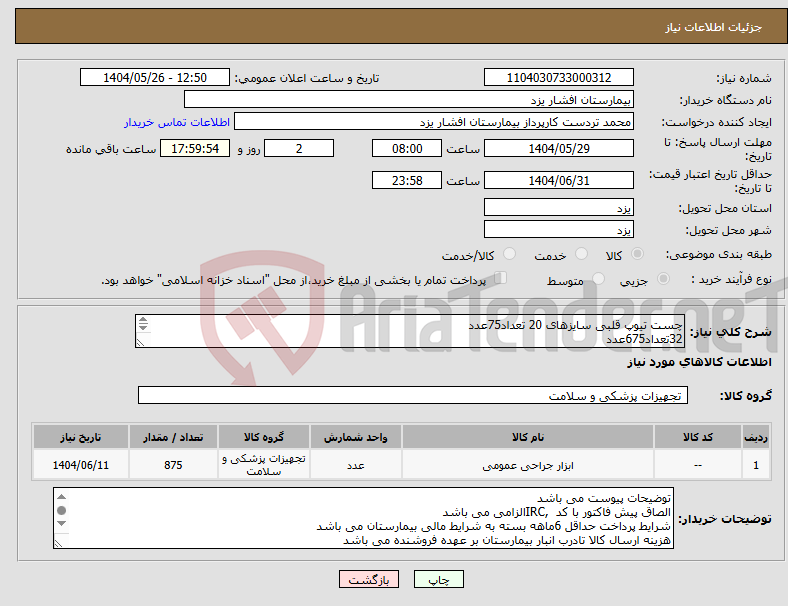Click the general description text area
This screenshot has height=606, width=788.
(410, 332)
